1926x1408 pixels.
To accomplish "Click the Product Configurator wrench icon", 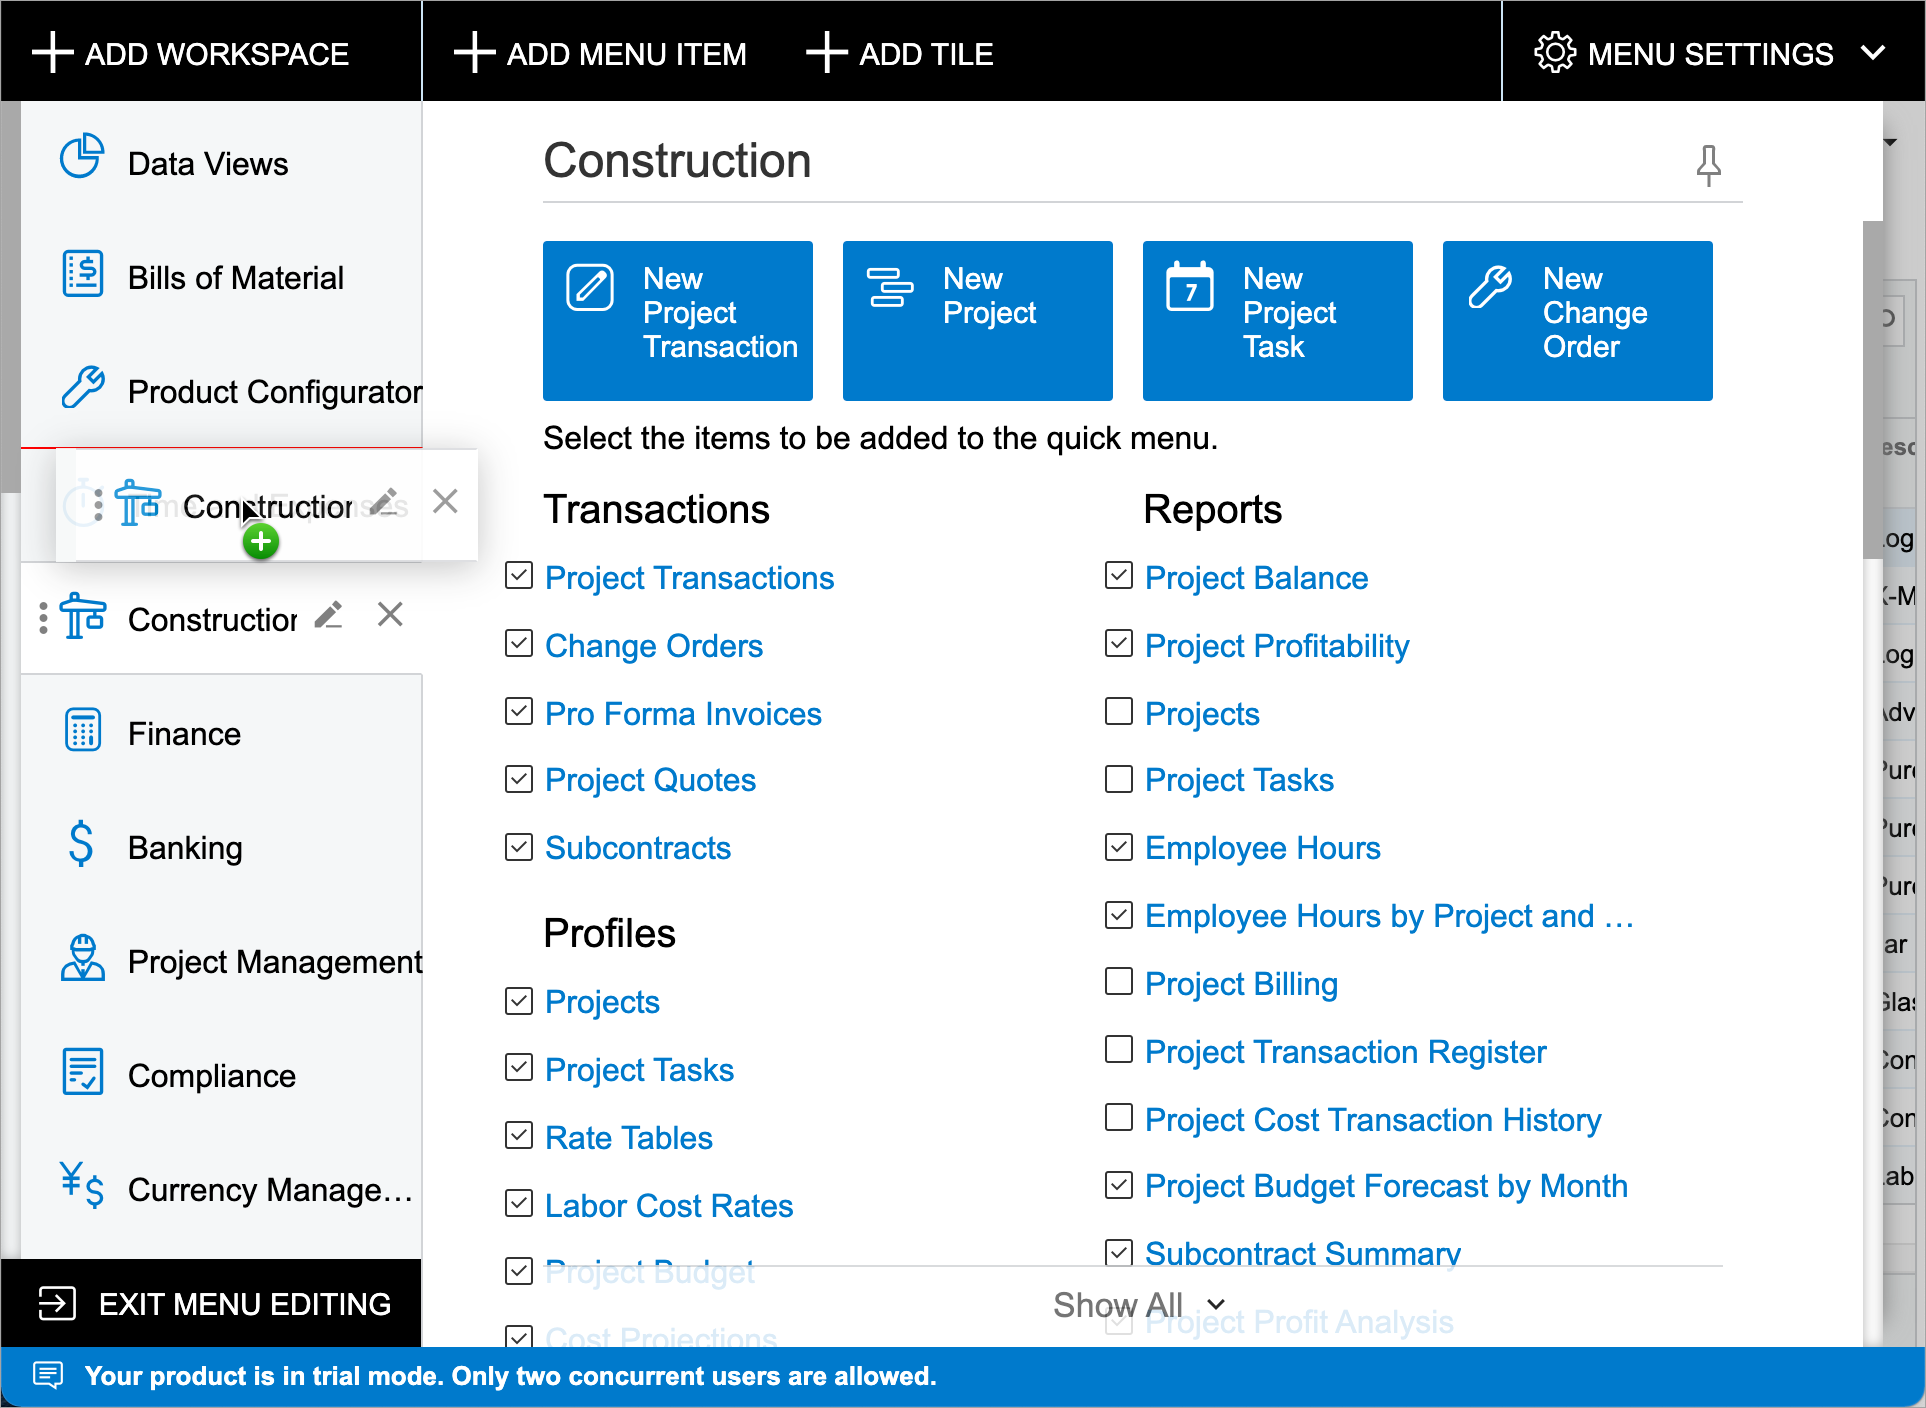I will (x=82, y=388).
